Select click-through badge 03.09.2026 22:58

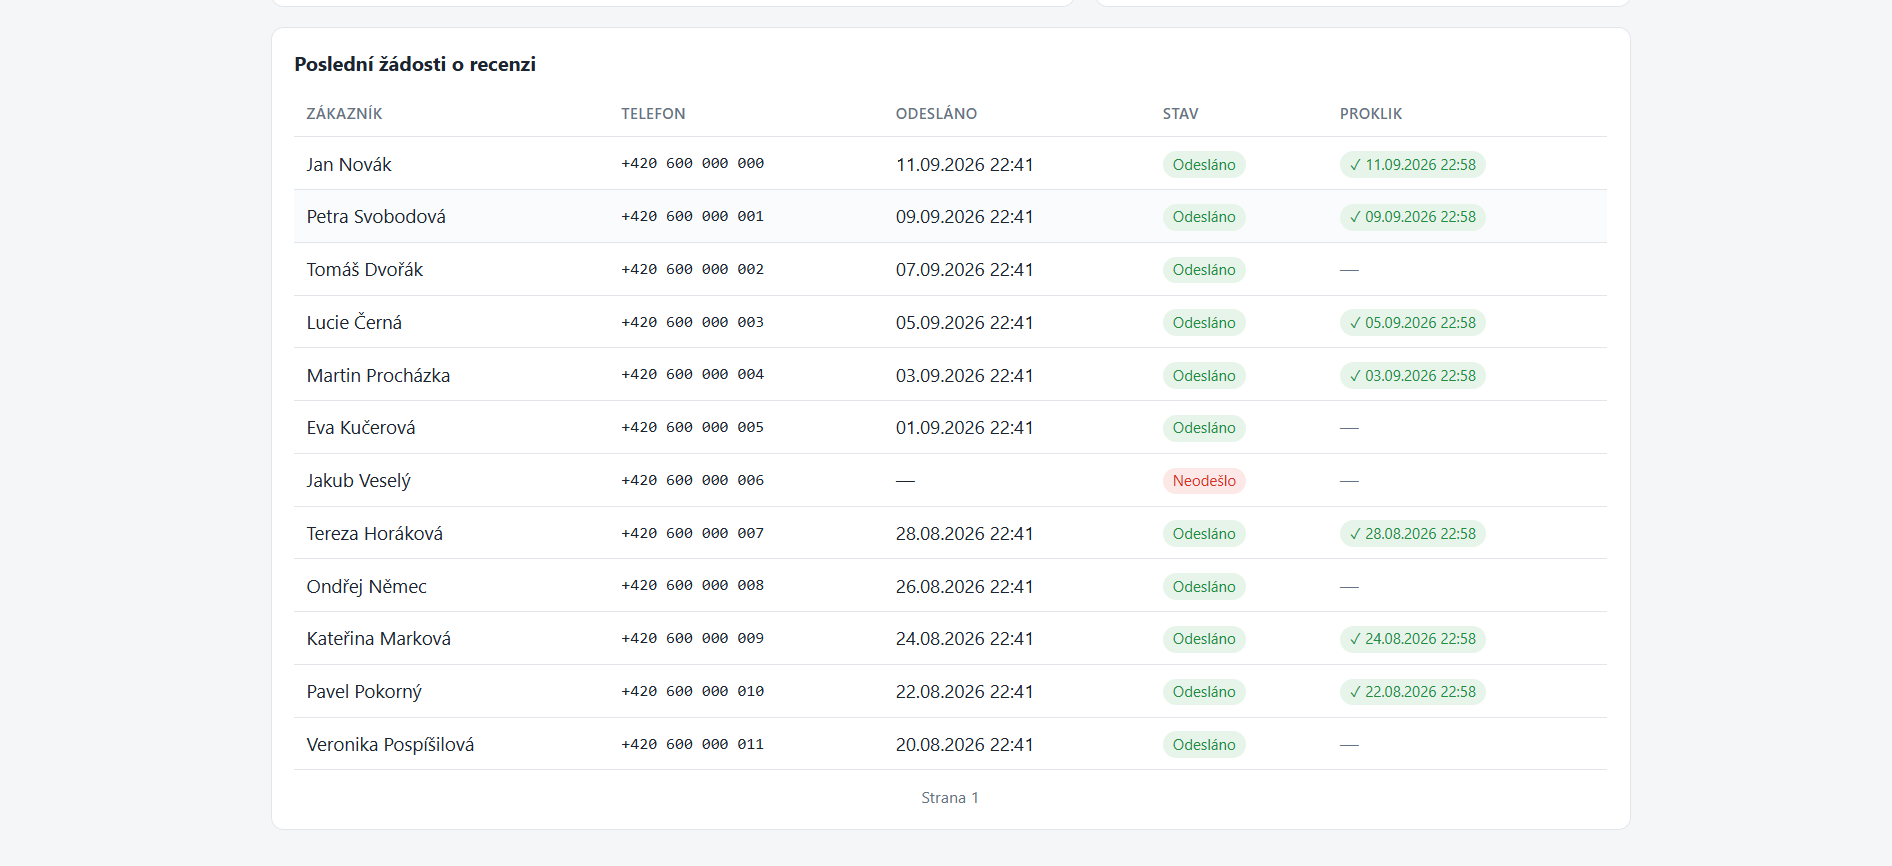[x=1412, y=376]
